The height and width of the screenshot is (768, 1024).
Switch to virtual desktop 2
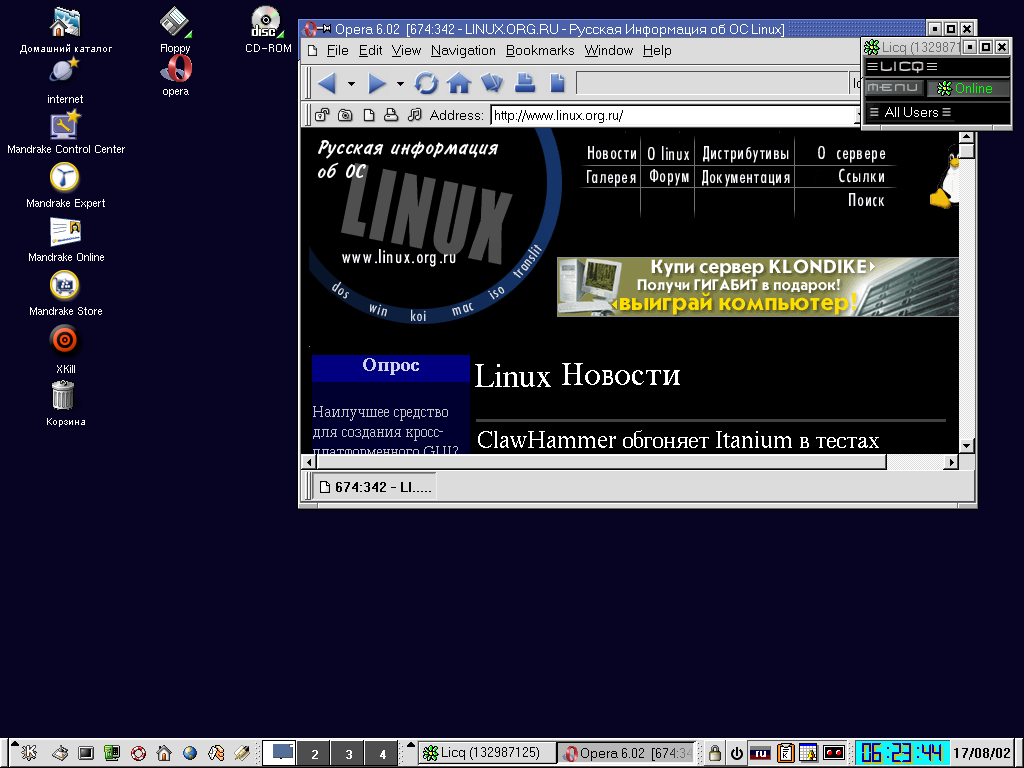coord(314,754)
